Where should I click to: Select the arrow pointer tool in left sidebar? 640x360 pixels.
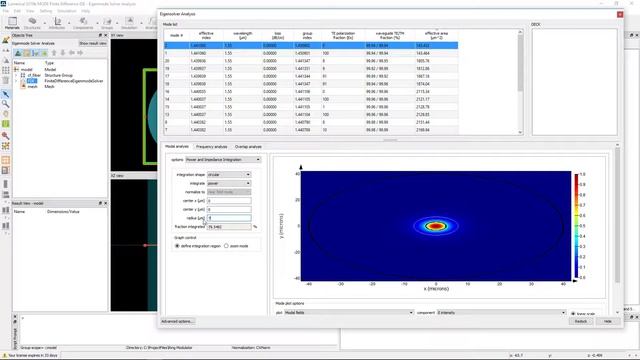[6, 94]
